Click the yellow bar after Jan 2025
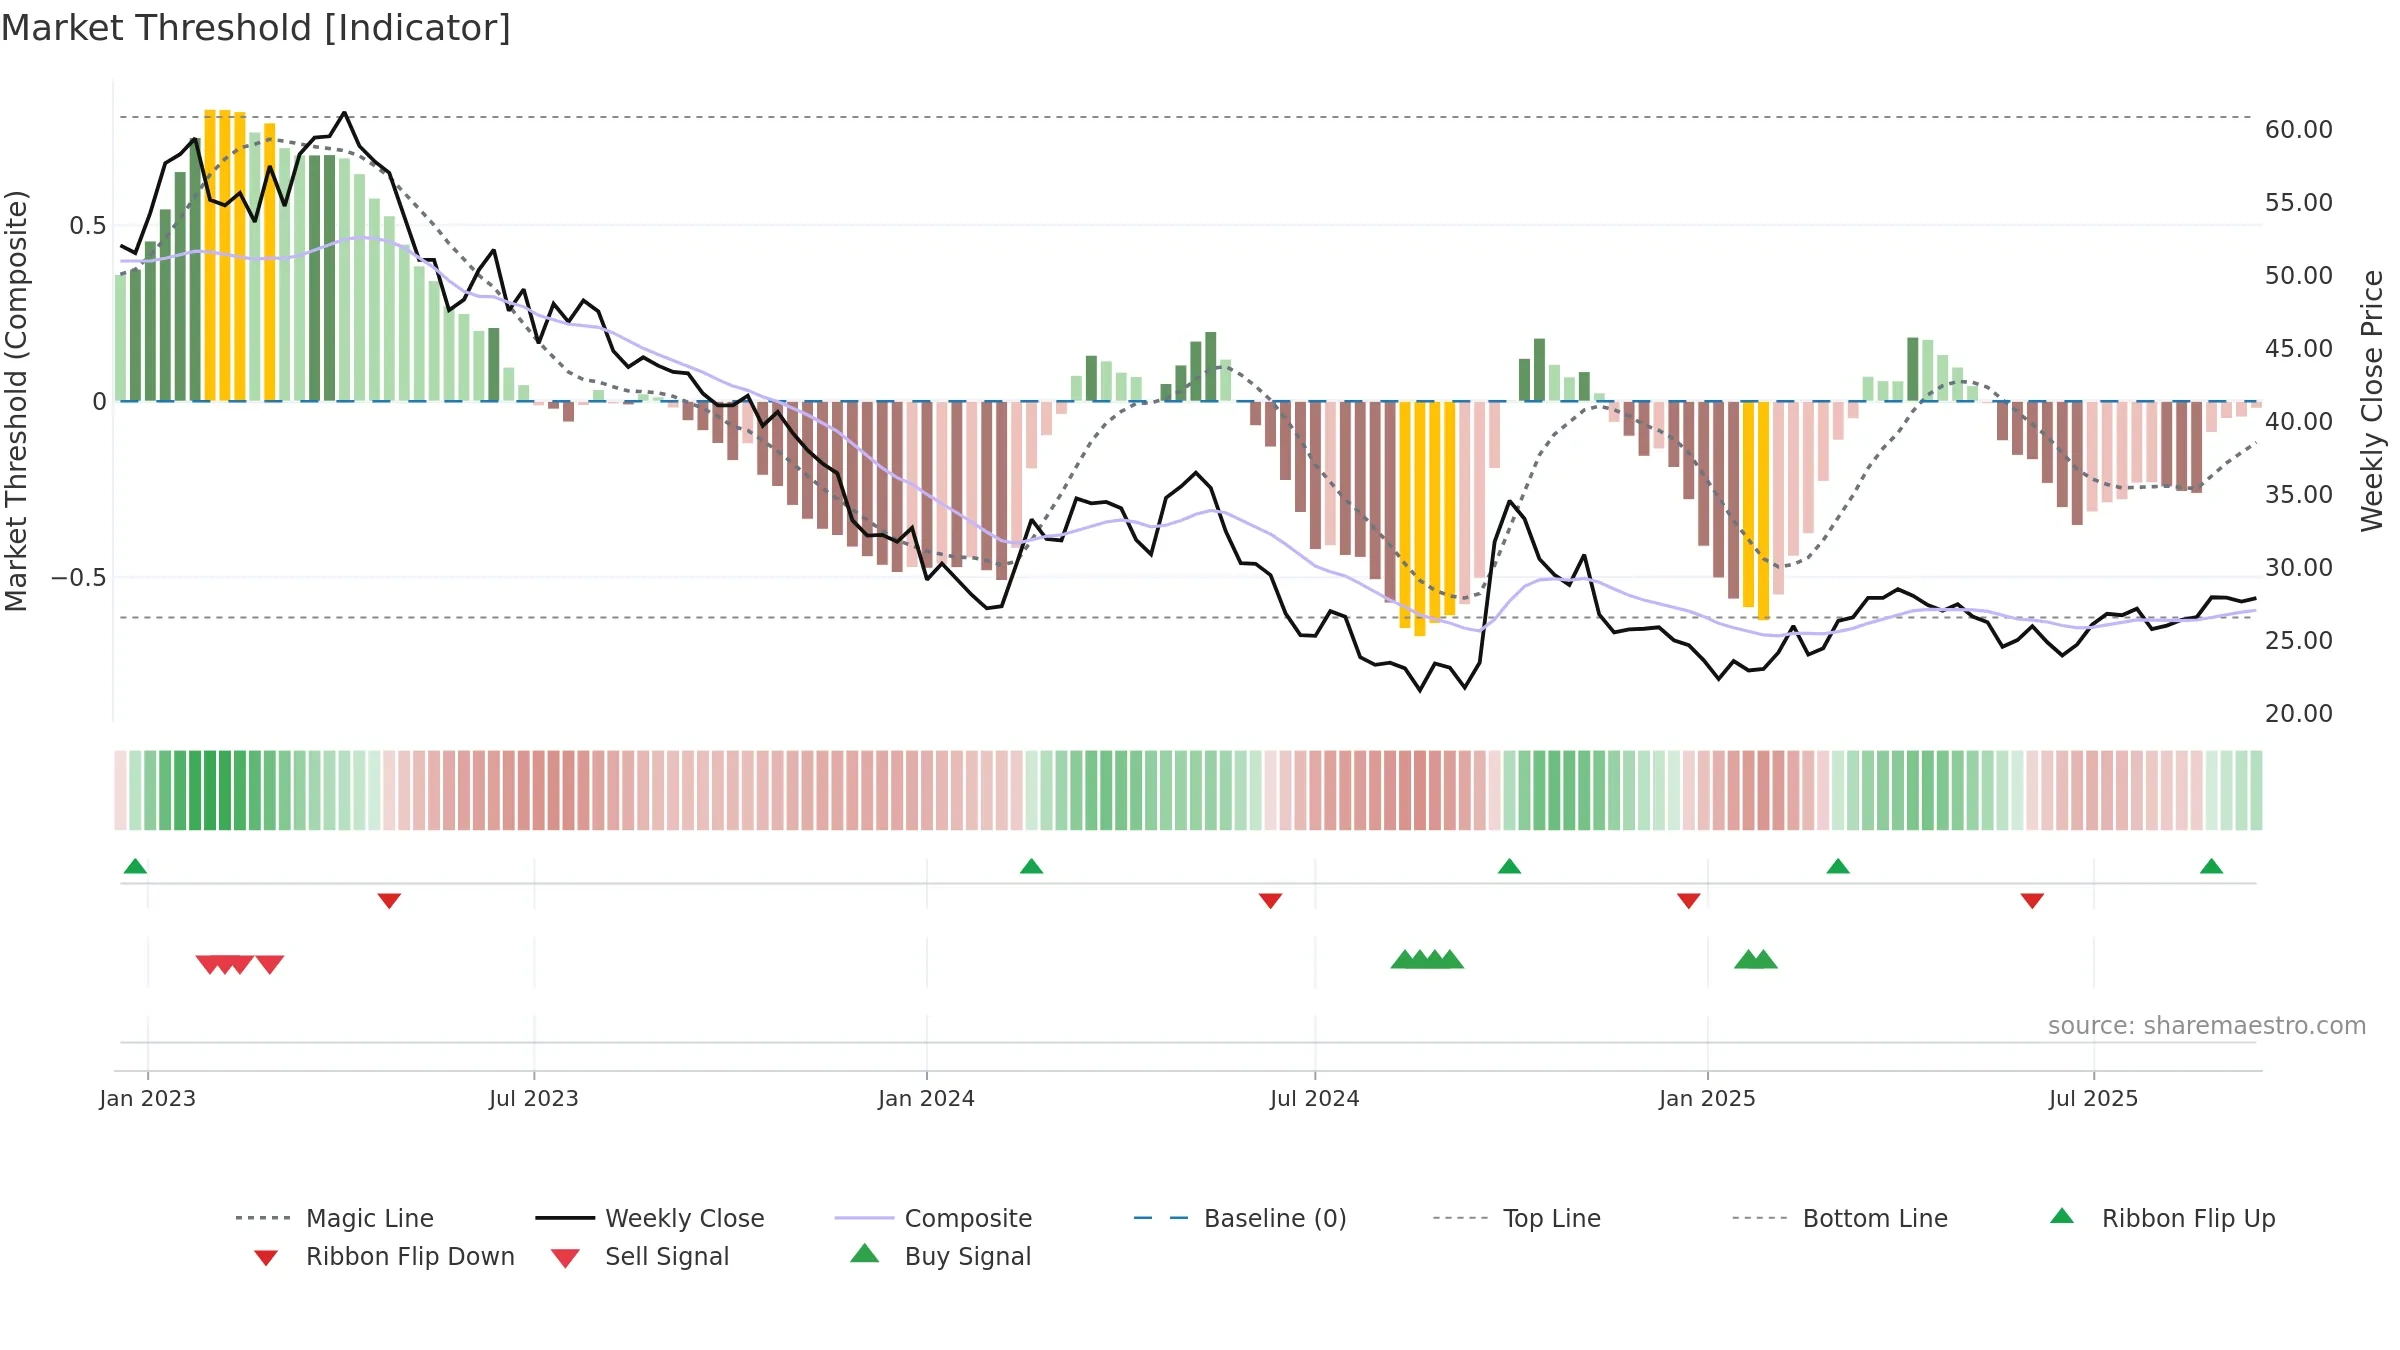2400x1350 pixels. click(x=1763, y=510)
